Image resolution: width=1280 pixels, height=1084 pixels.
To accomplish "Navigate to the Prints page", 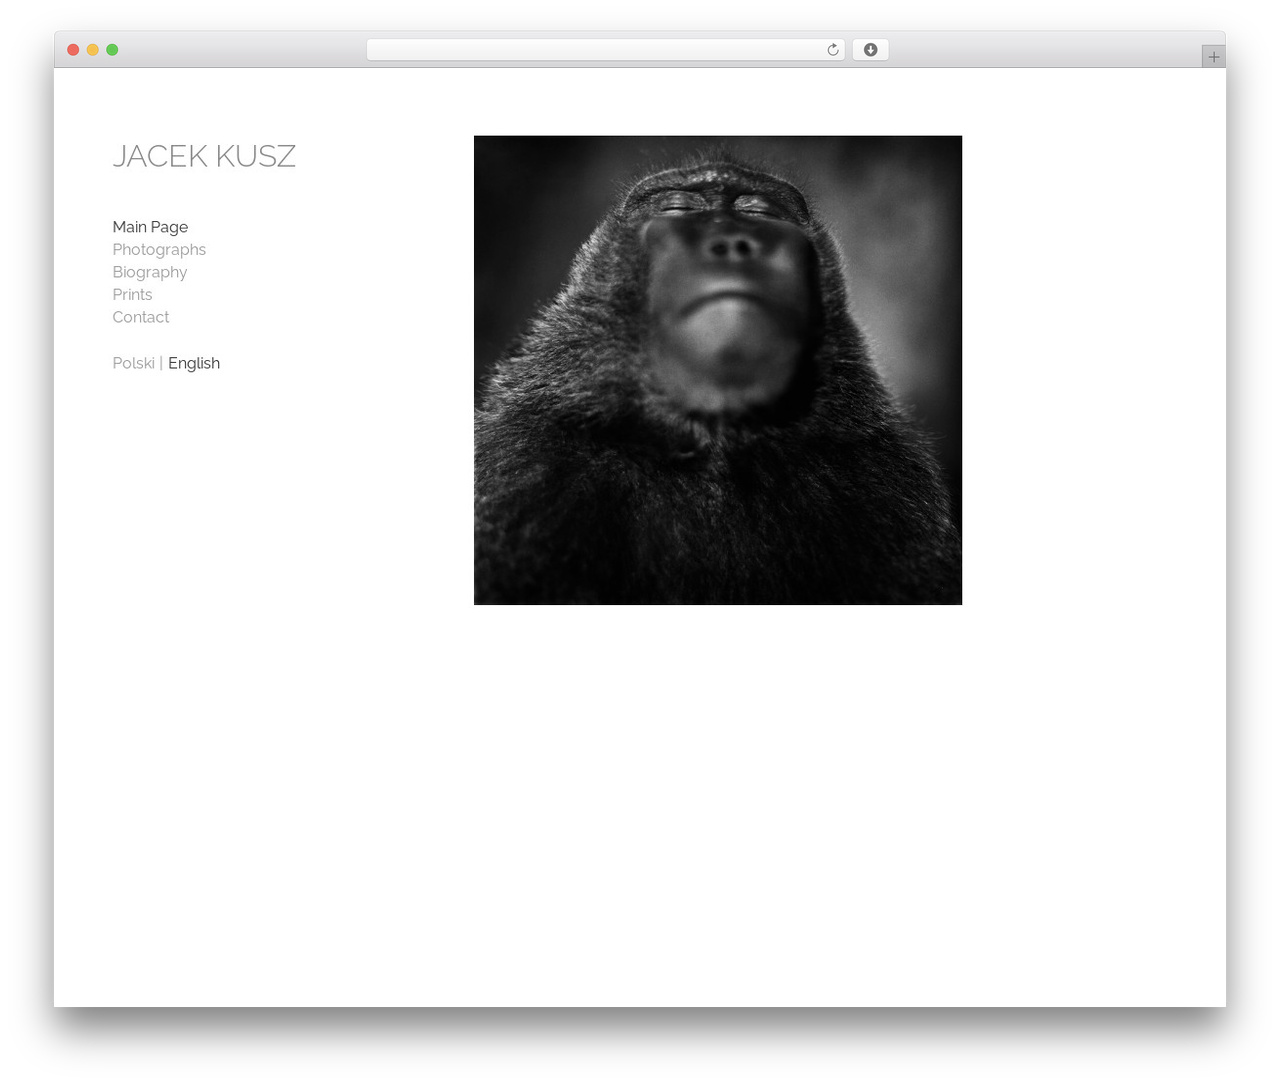I will 132,295.
